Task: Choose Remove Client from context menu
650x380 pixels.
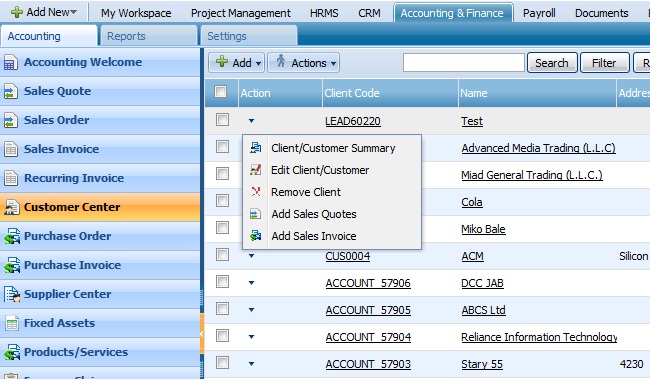Action: [x=332, y=192]
